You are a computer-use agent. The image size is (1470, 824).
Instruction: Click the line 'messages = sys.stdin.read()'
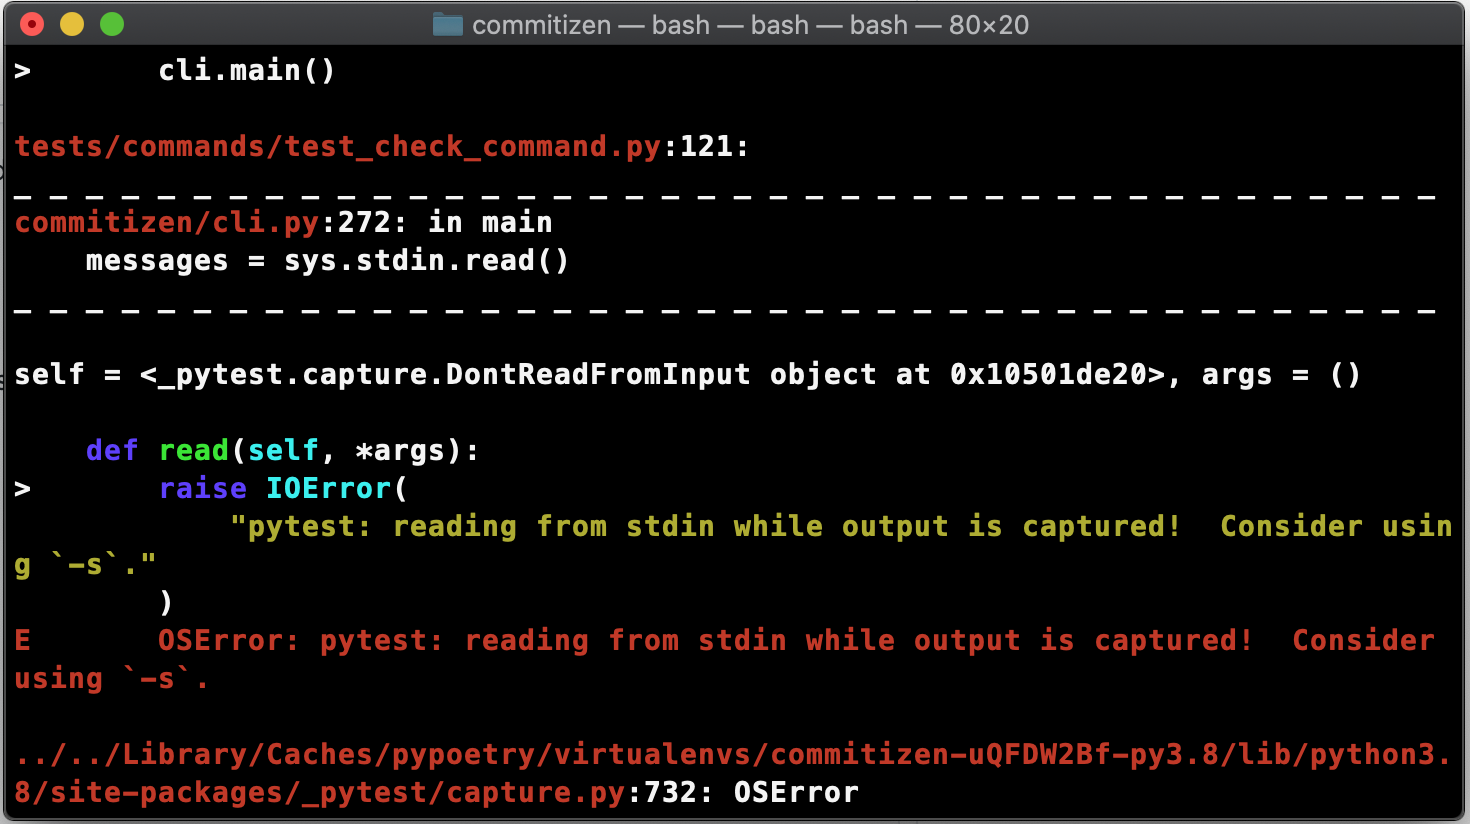[327, 261]
